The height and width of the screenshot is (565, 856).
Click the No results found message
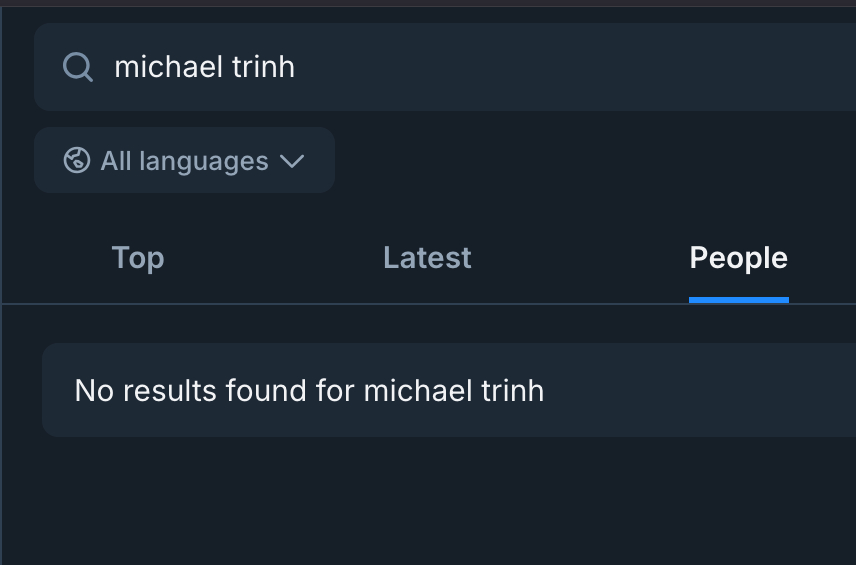tap(309, 390)
